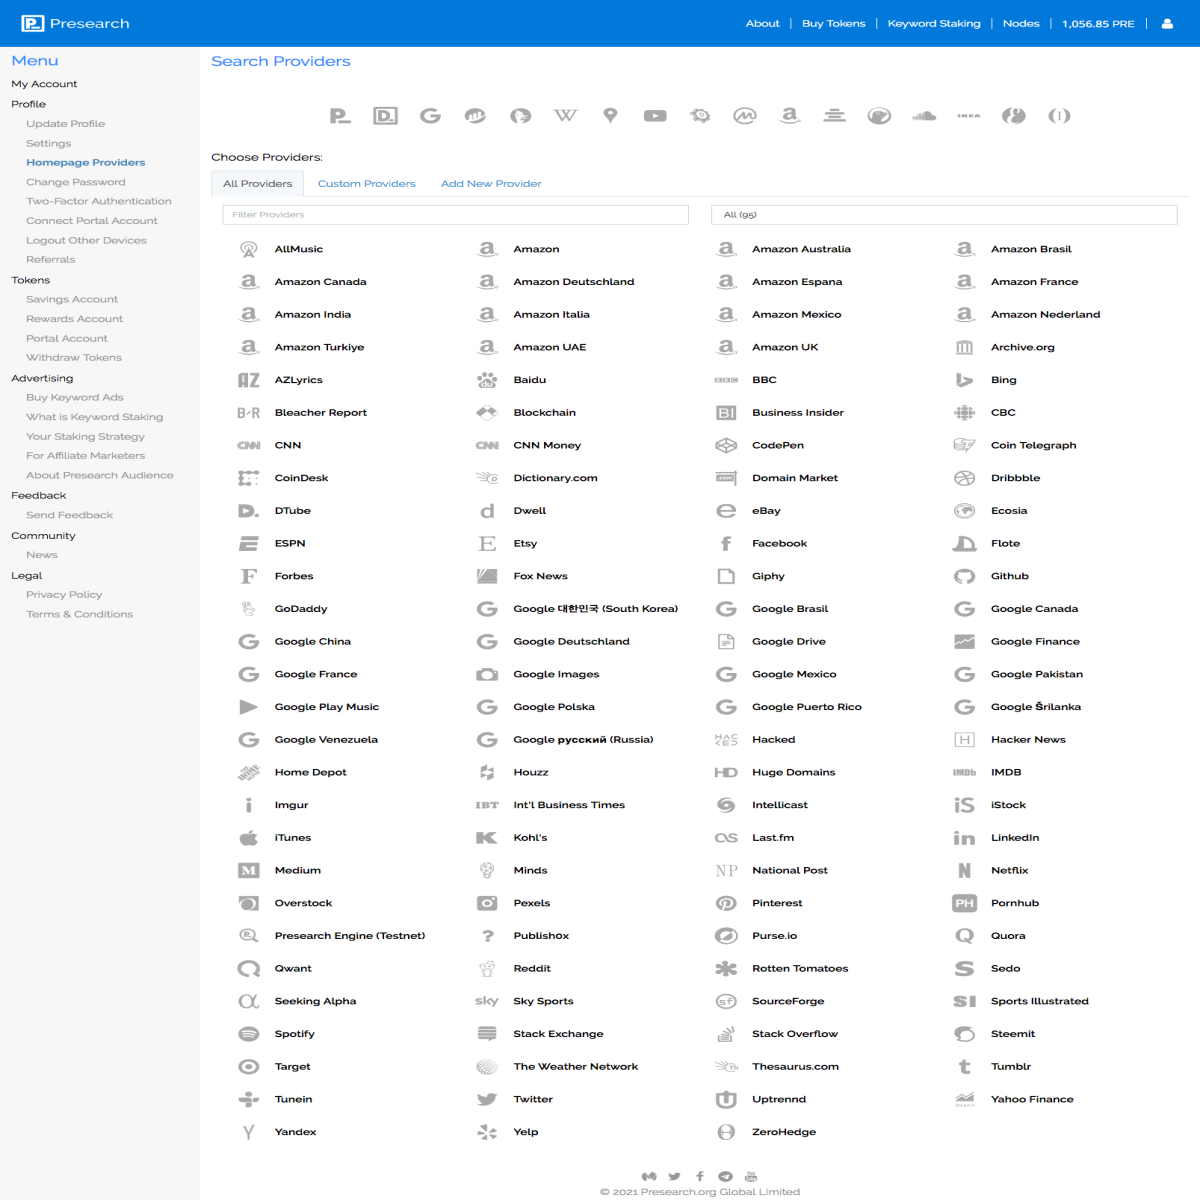The image size is (1200, 1200).
Task: Open the Telegram link in footer
Action: point(725,1176)
